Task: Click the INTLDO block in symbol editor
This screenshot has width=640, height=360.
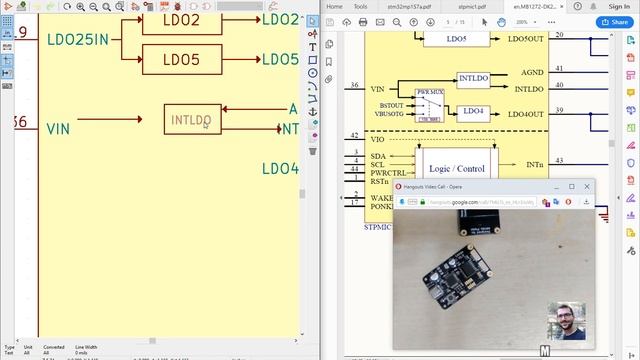Action: point(193,119)
